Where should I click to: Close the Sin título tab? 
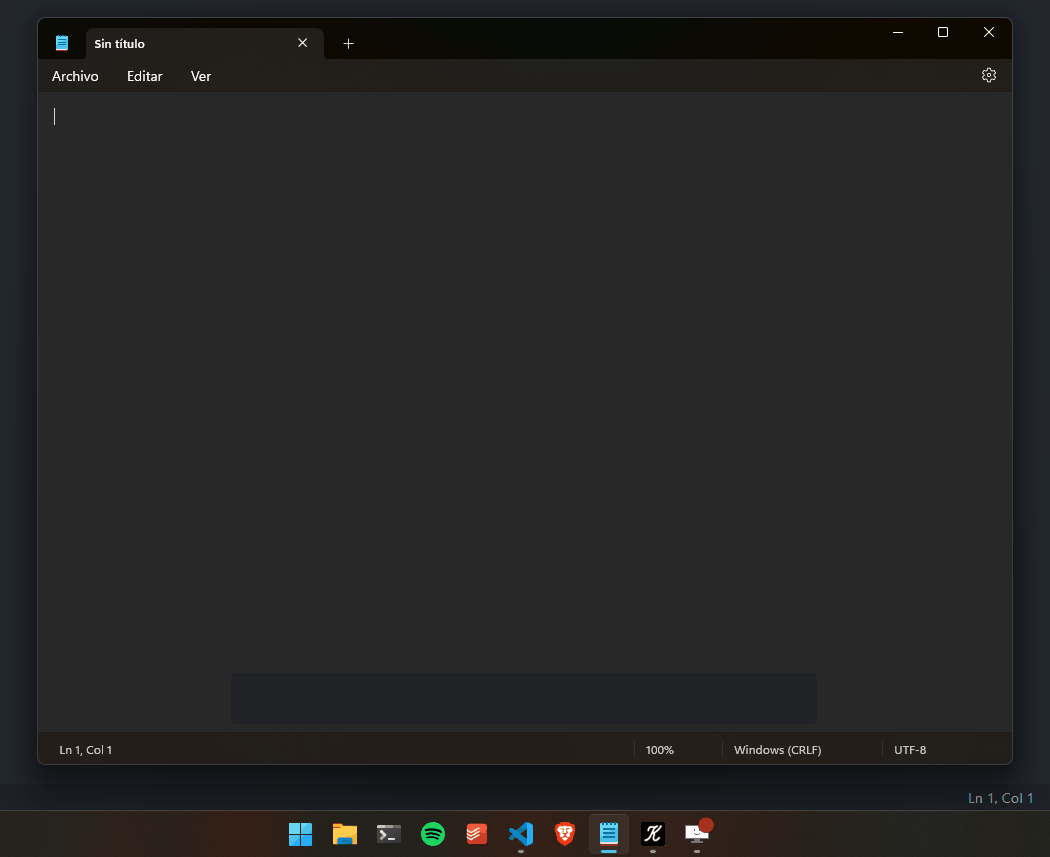point(303,43)
